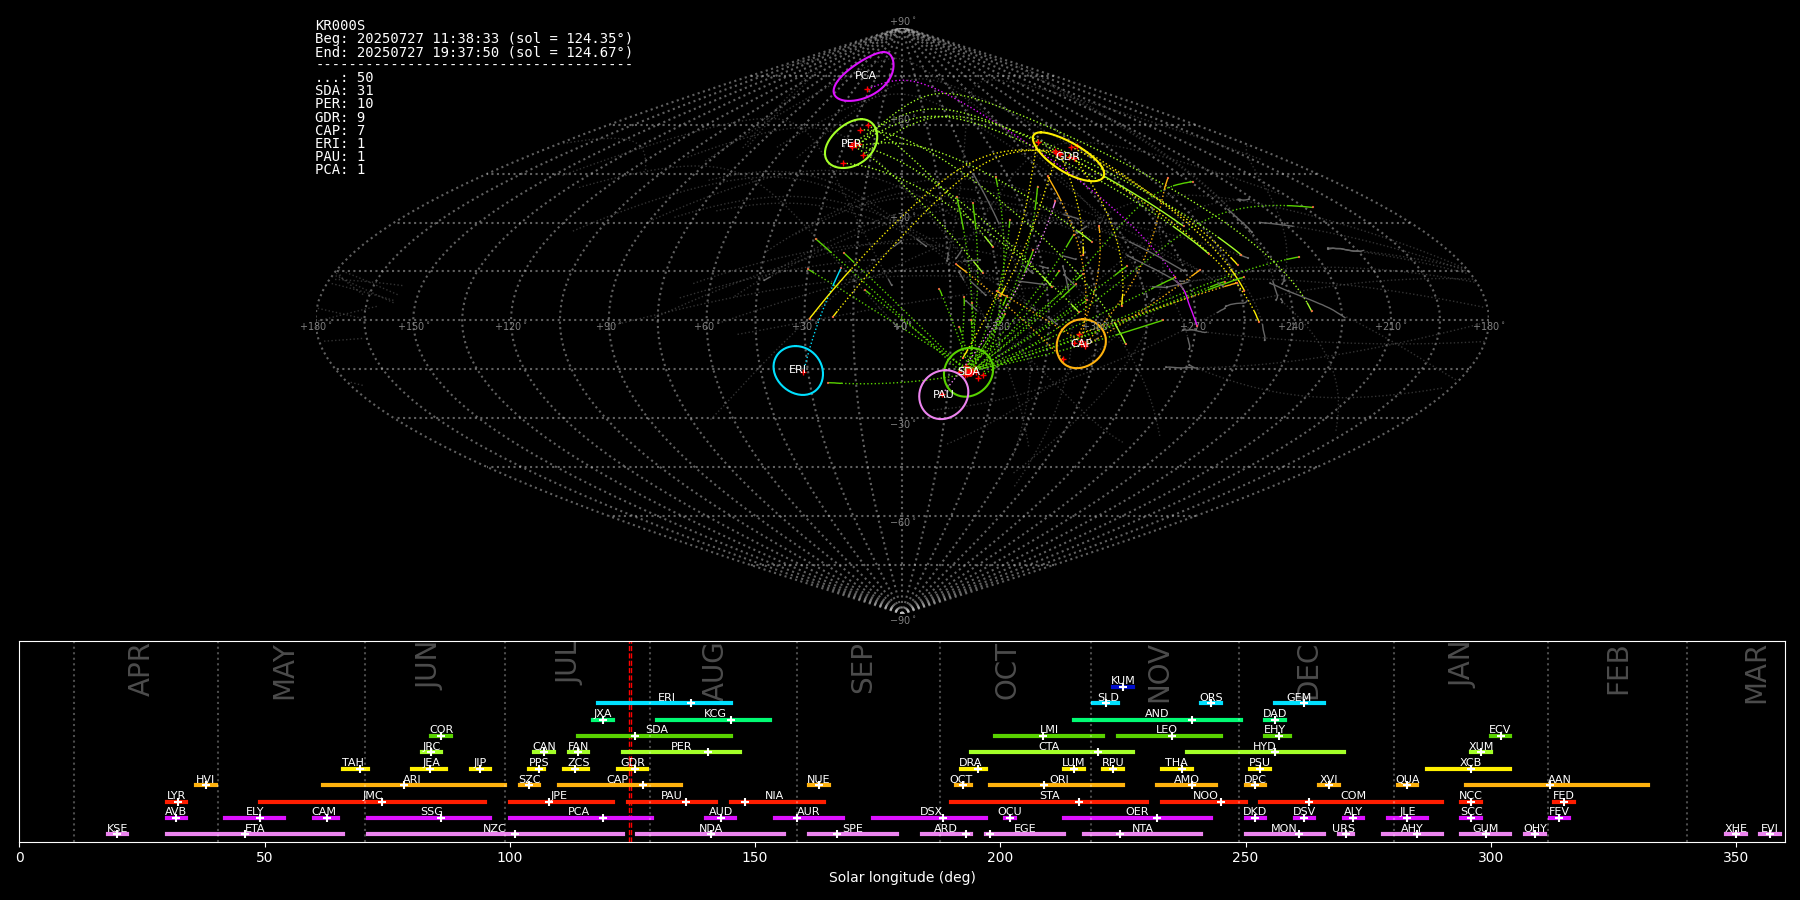Click the NOV month label

pos(1158,672)
